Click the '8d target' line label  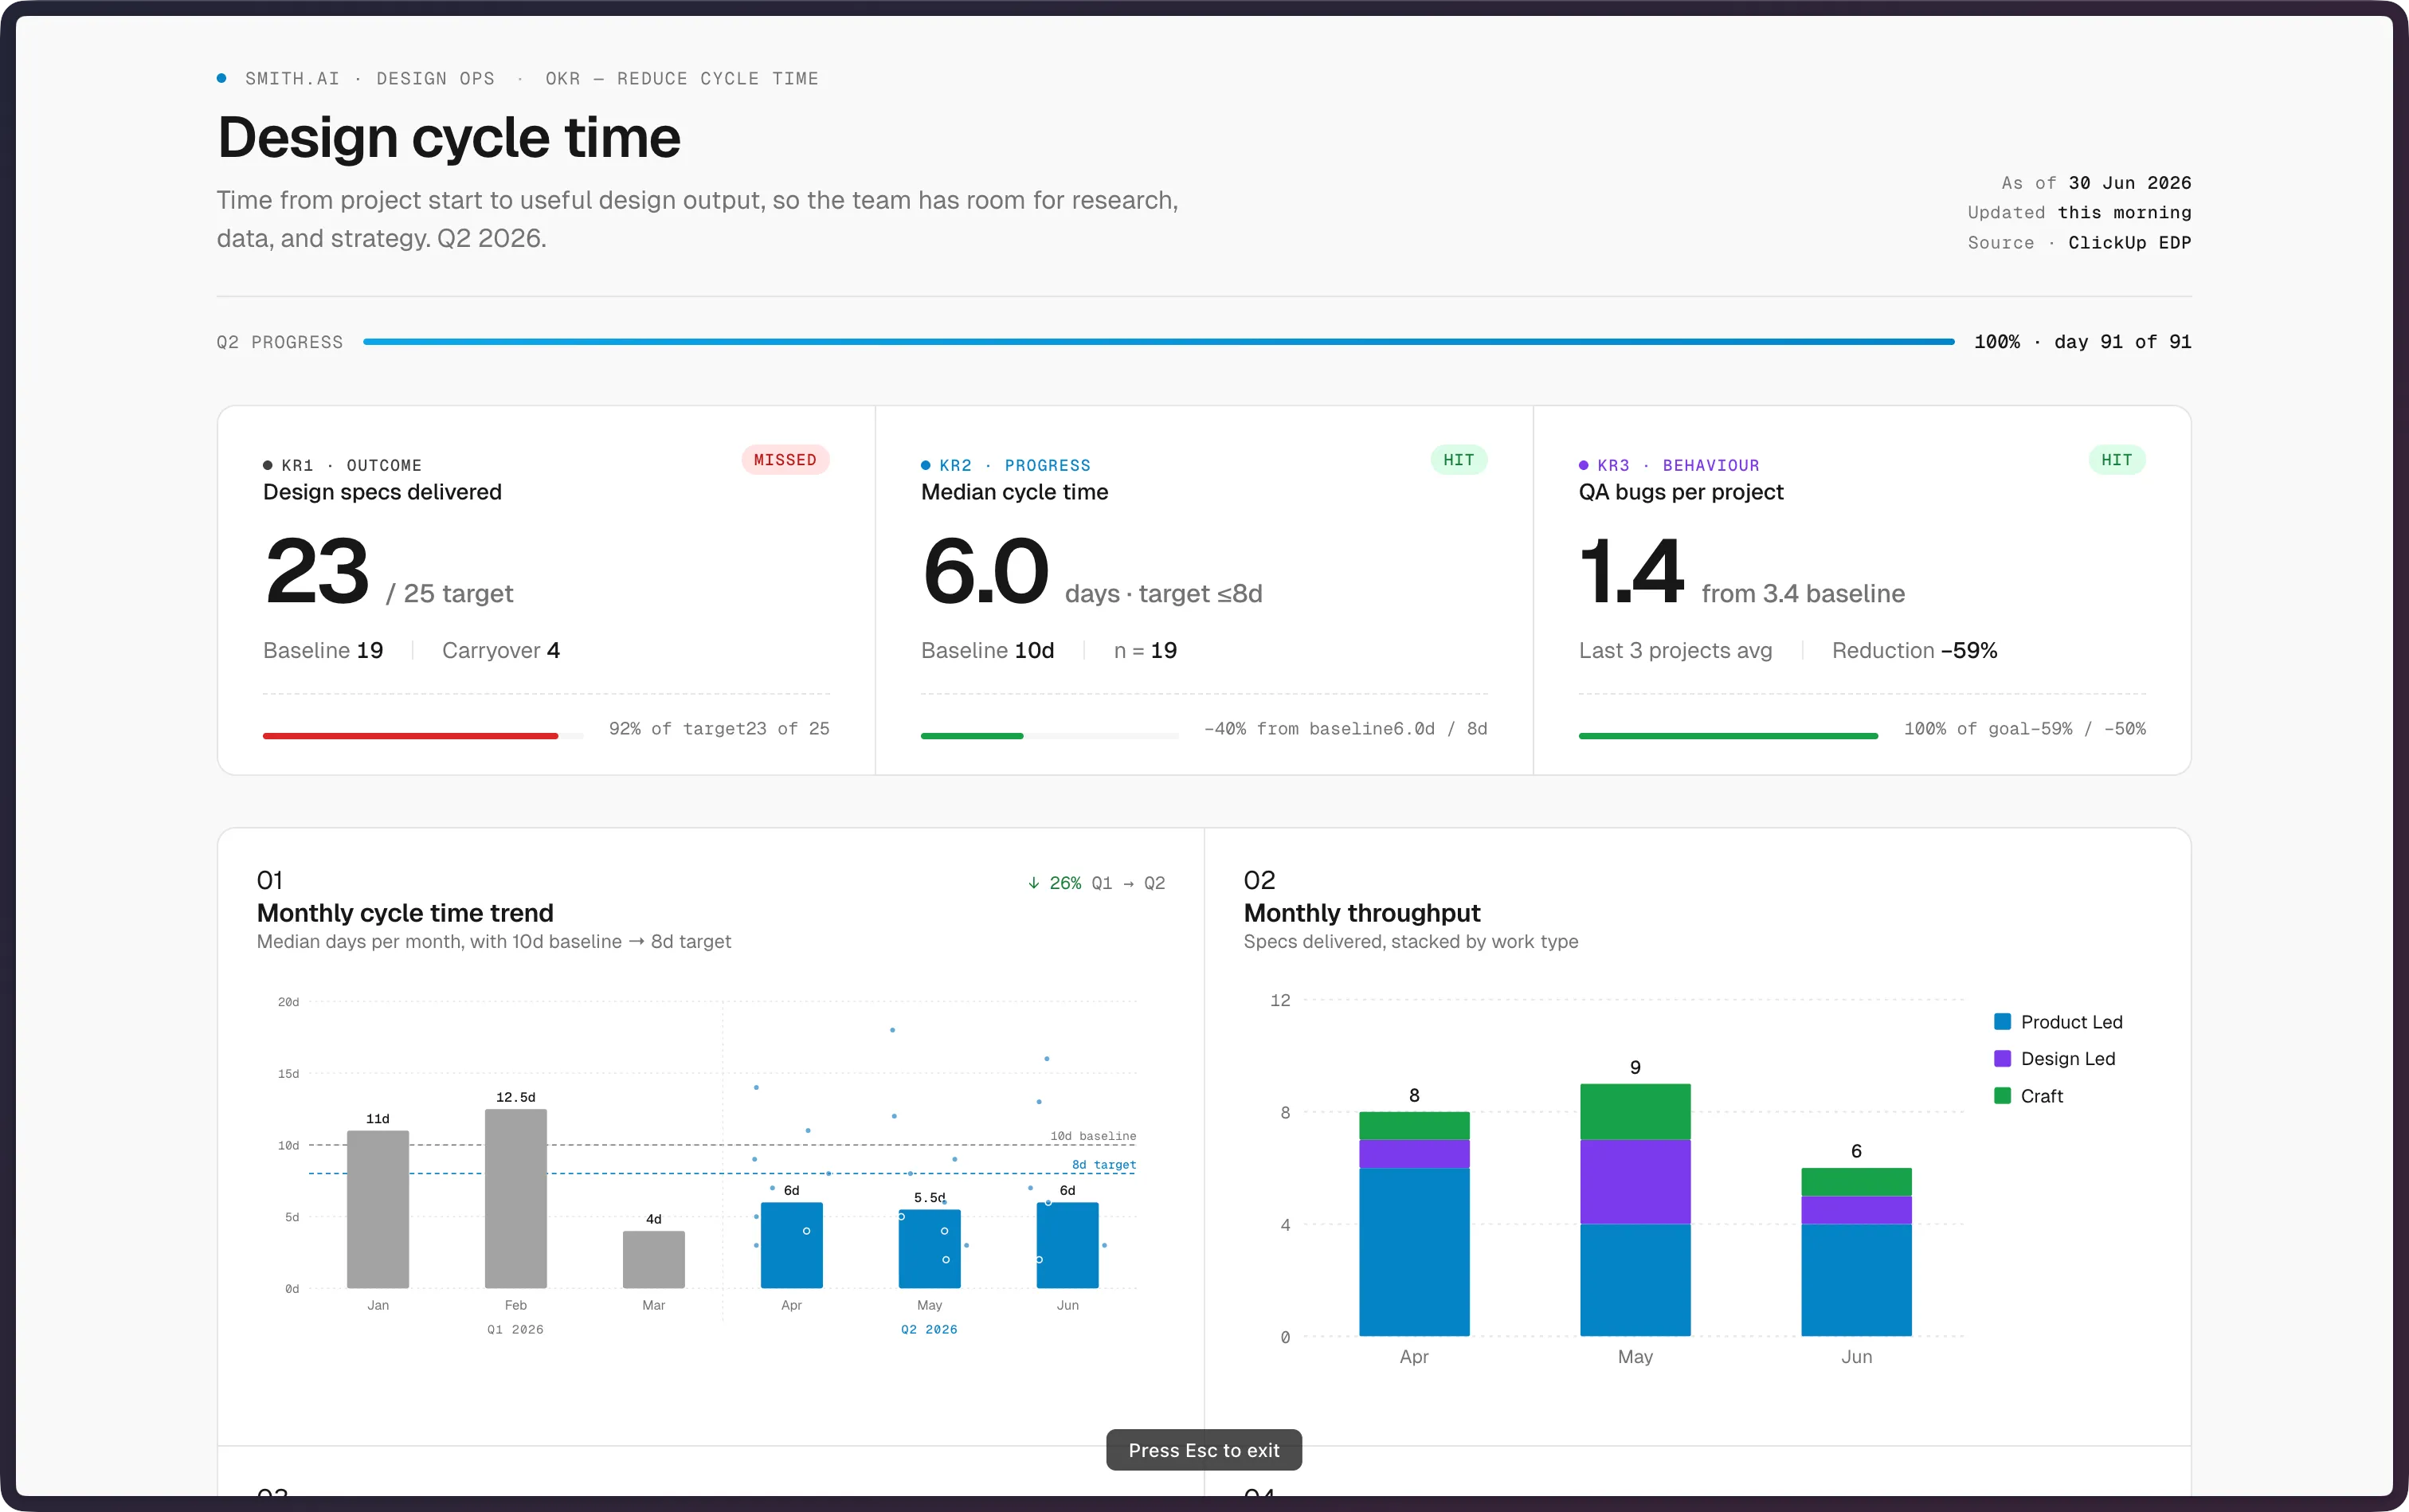tap(1104, 1165)
